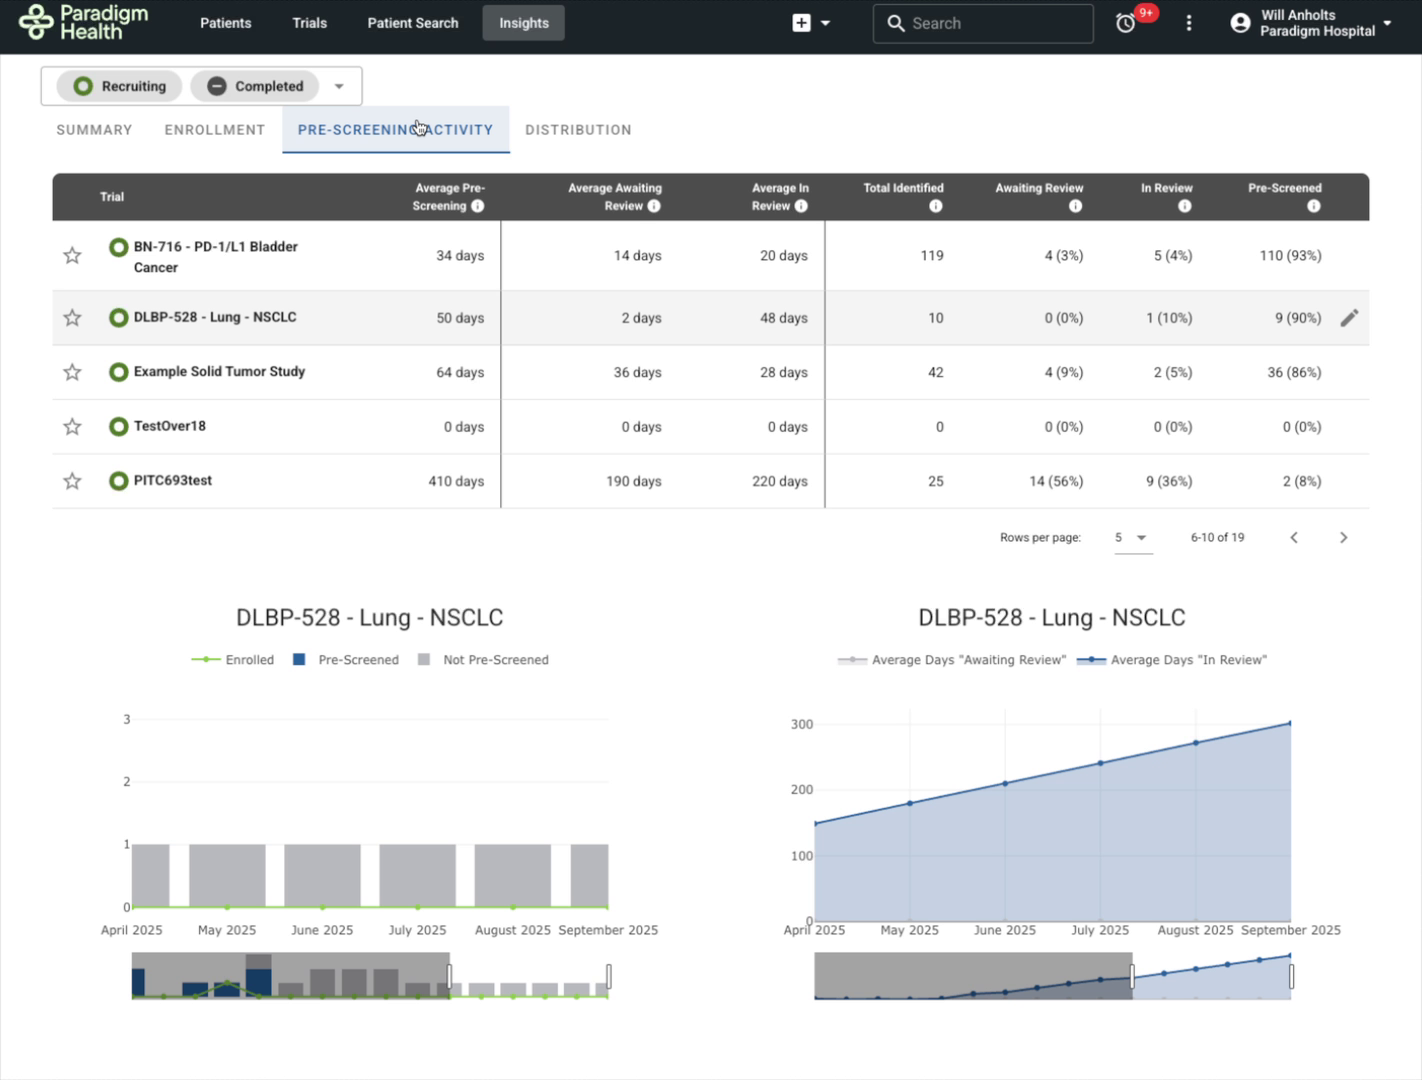Expand the Will Anholts account menu
1422x1080 pixels.
[1311, 23]
